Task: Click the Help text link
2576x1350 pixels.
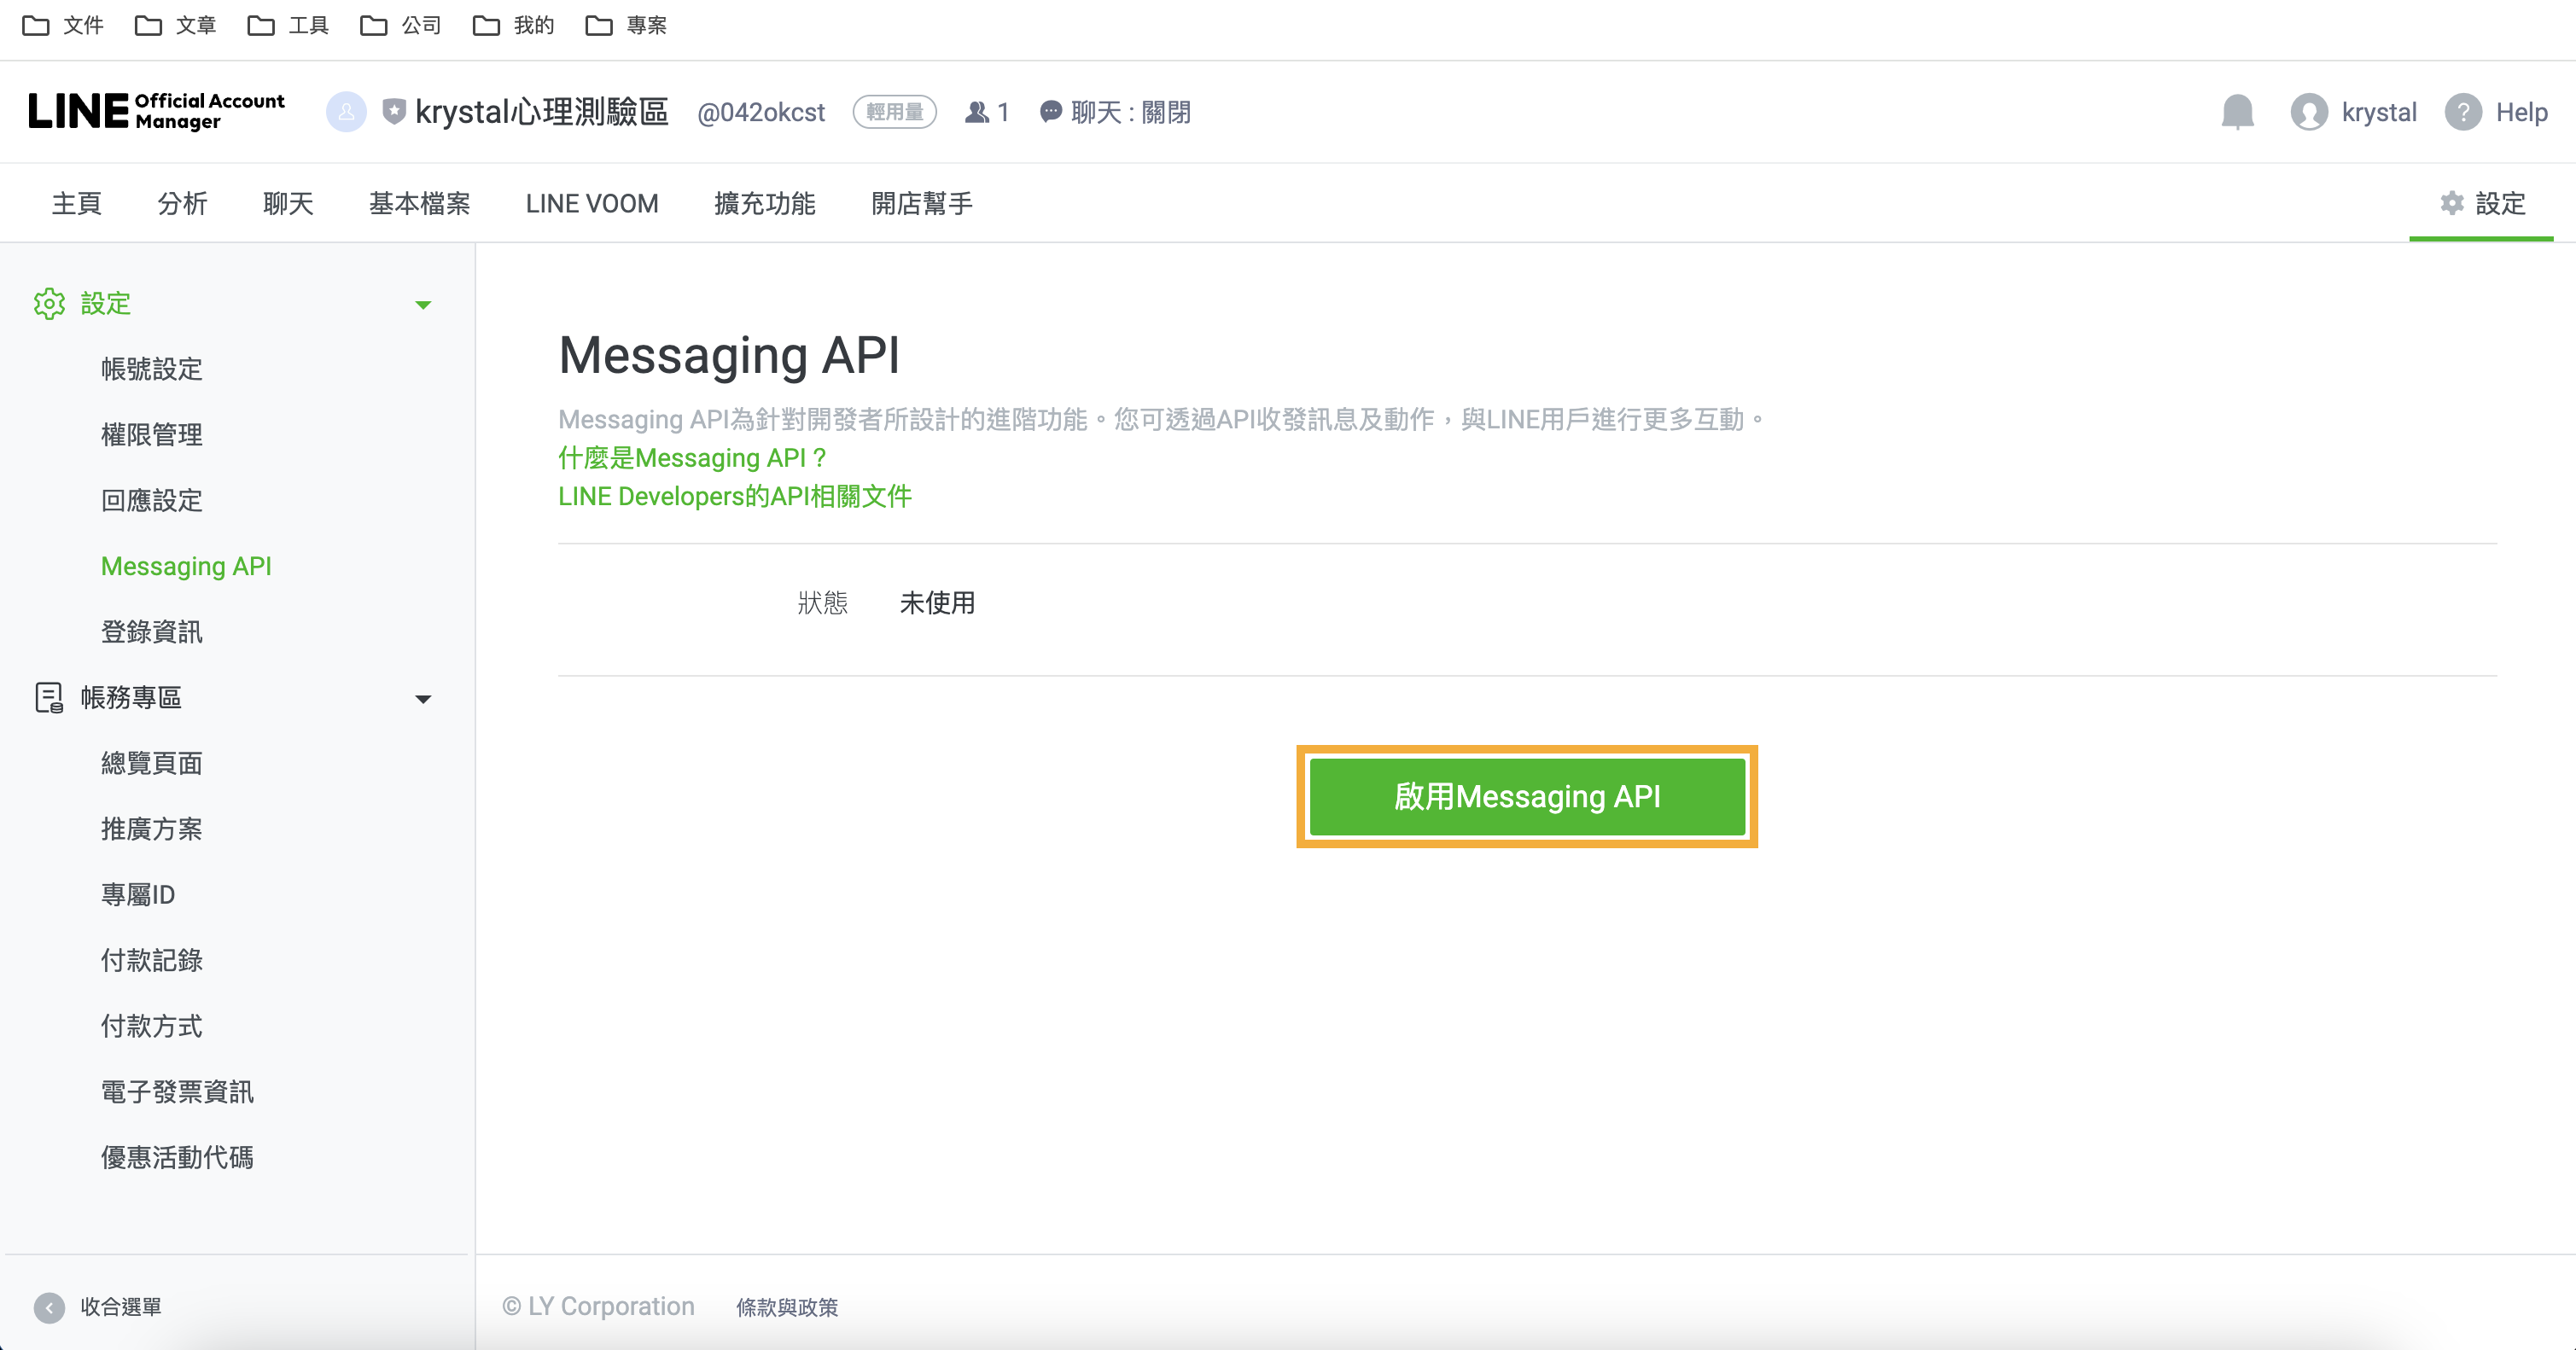Action: point(2522,112)
